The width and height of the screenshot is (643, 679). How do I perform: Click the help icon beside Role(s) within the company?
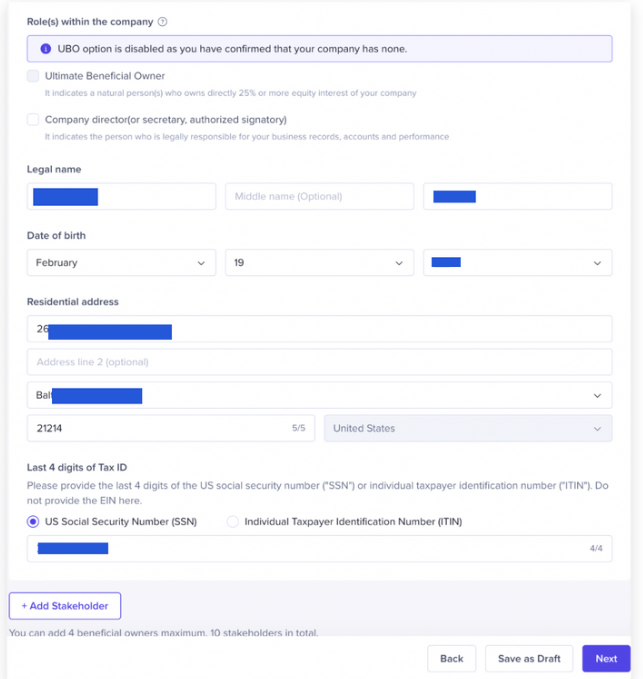(162, 22)
